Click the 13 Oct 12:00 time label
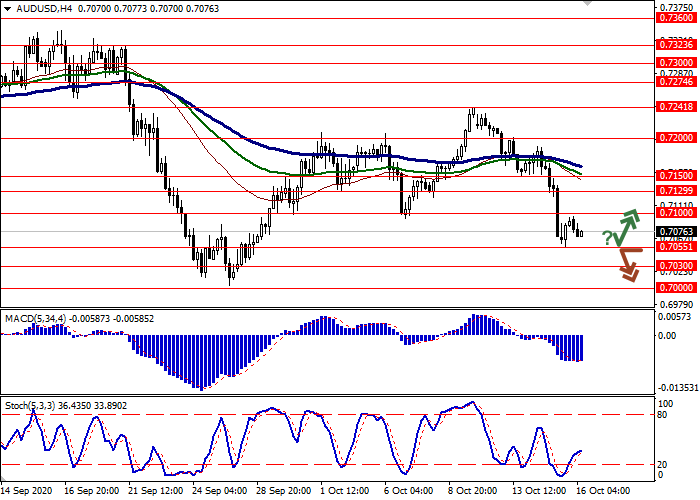700x500 pixels. tap(539, 491)
